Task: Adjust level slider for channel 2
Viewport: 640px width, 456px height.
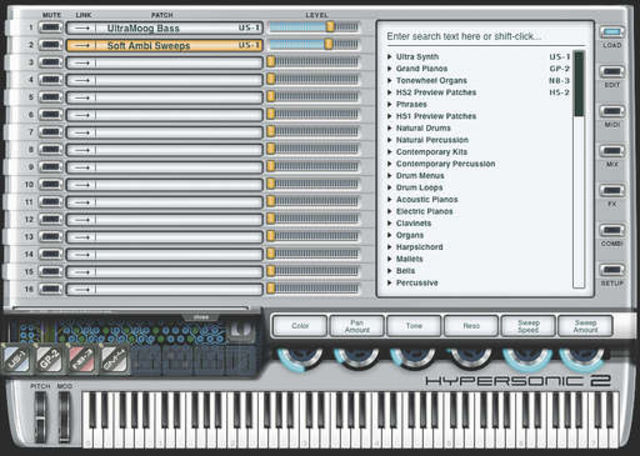Action: 313,44
